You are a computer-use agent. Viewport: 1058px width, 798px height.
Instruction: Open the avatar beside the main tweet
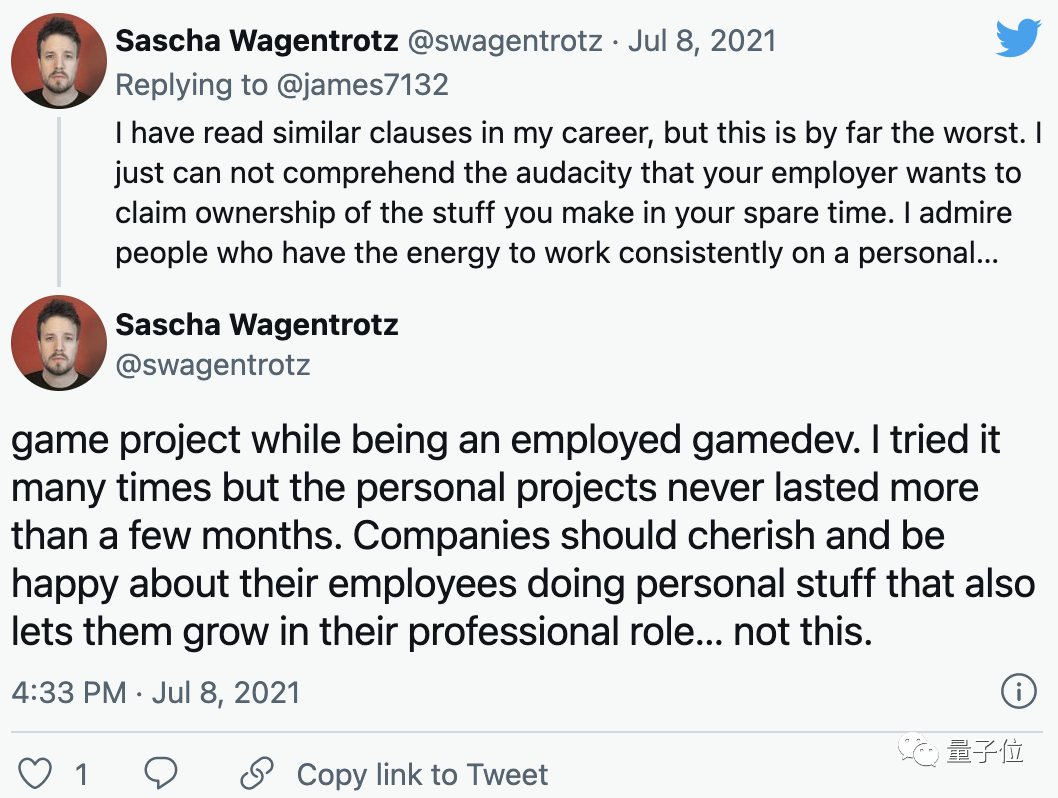click(59, 343)
